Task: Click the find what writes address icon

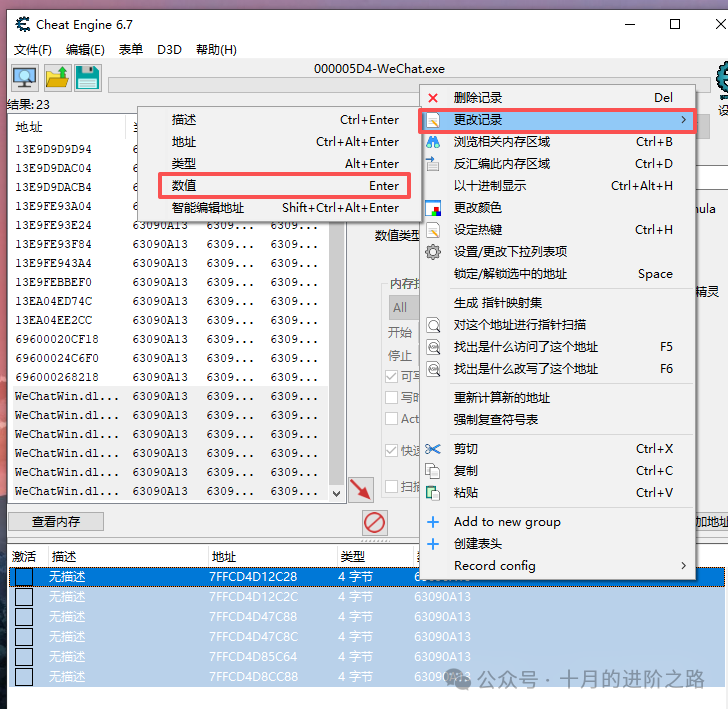Action: [433, 369]
